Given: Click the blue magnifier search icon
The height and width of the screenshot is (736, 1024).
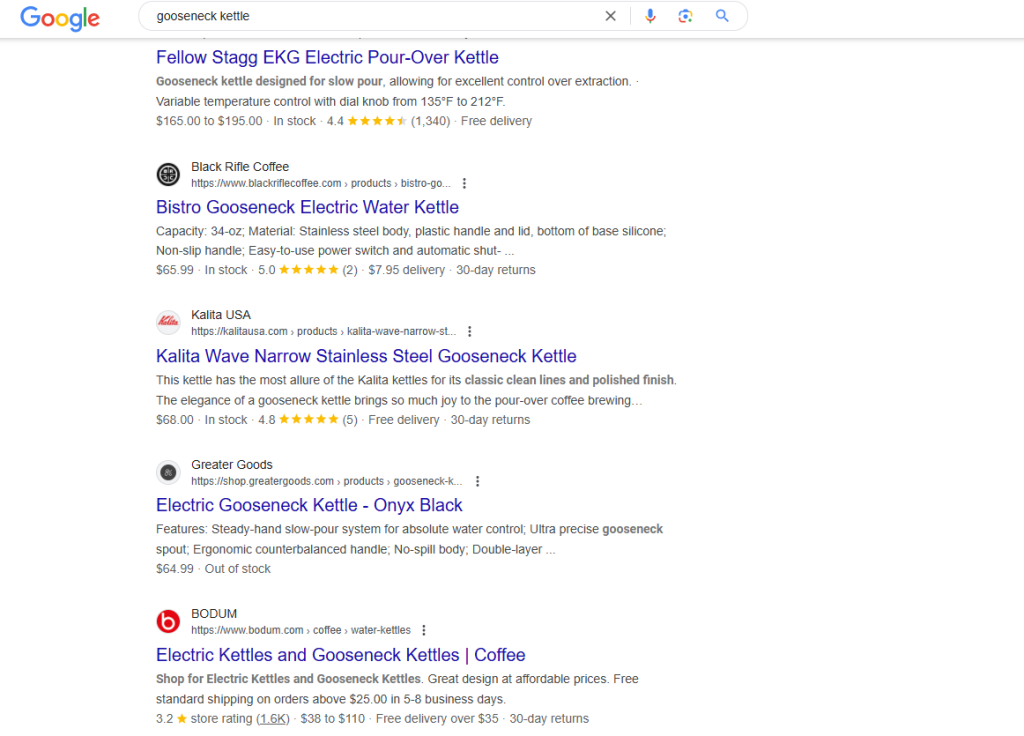Looking at the screenshot, I should point(722,16).
